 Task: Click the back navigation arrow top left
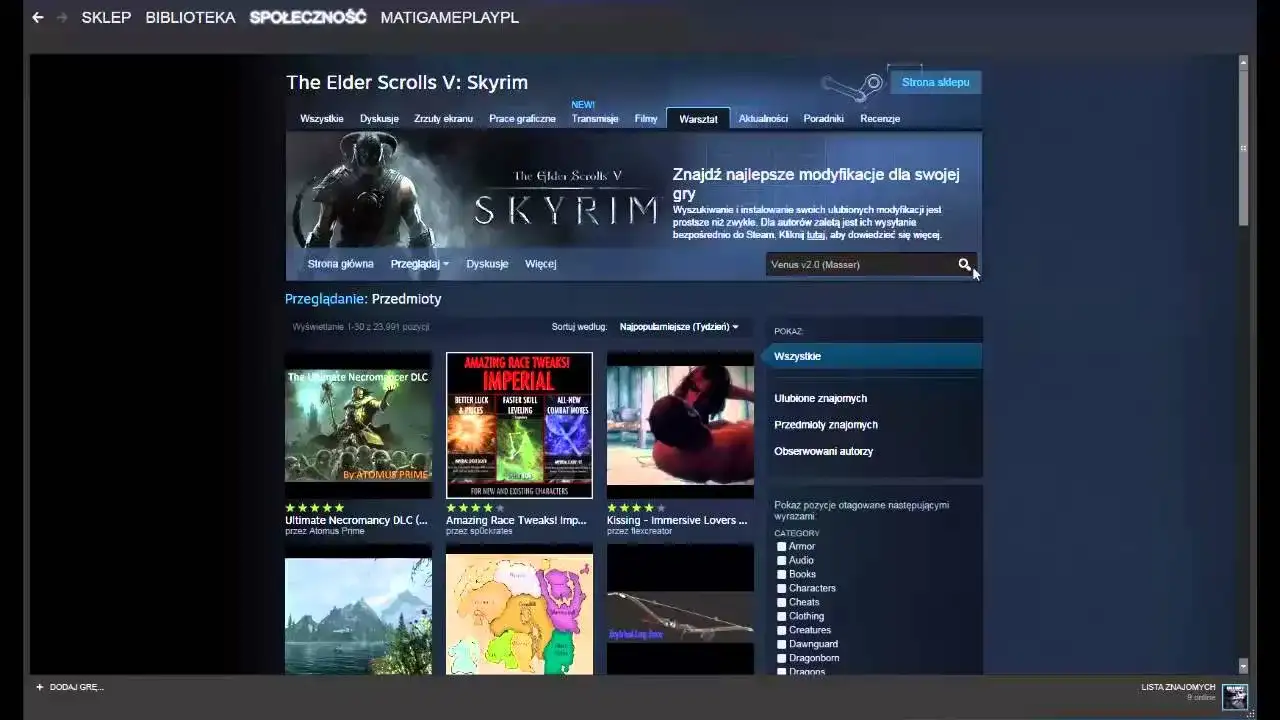coord(37,17)
